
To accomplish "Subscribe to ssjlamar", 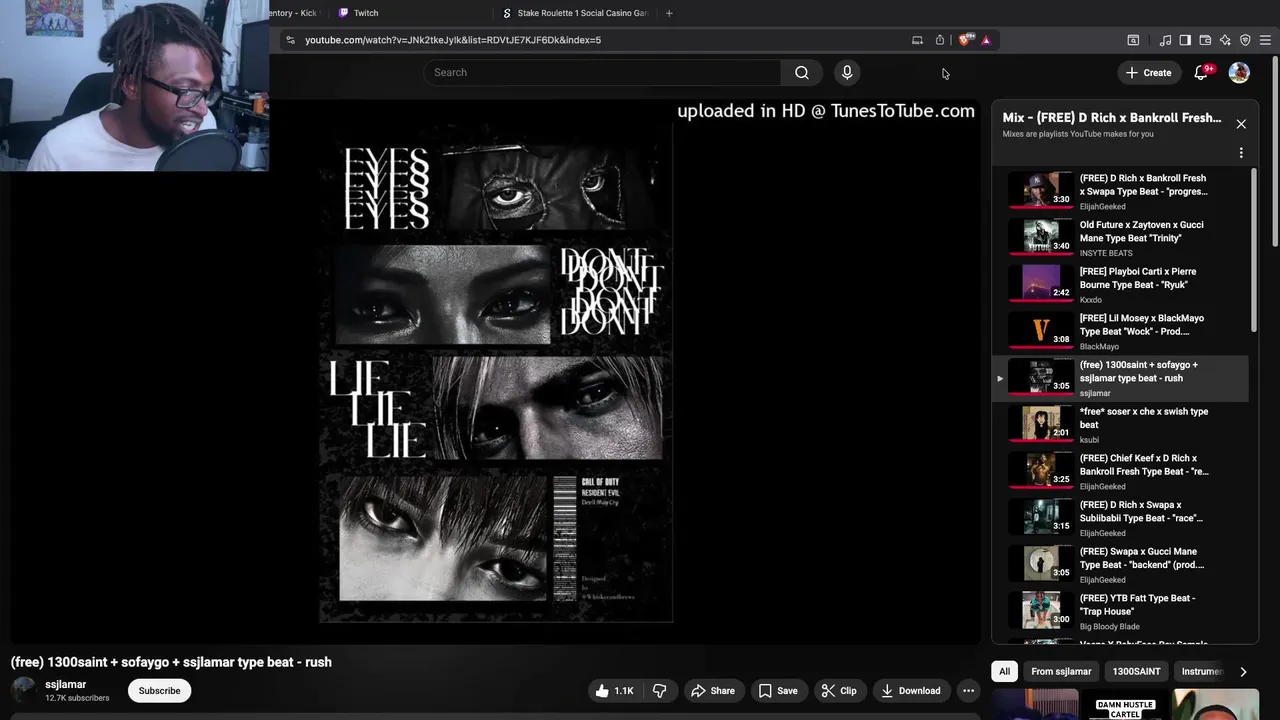I will (159, 690).
